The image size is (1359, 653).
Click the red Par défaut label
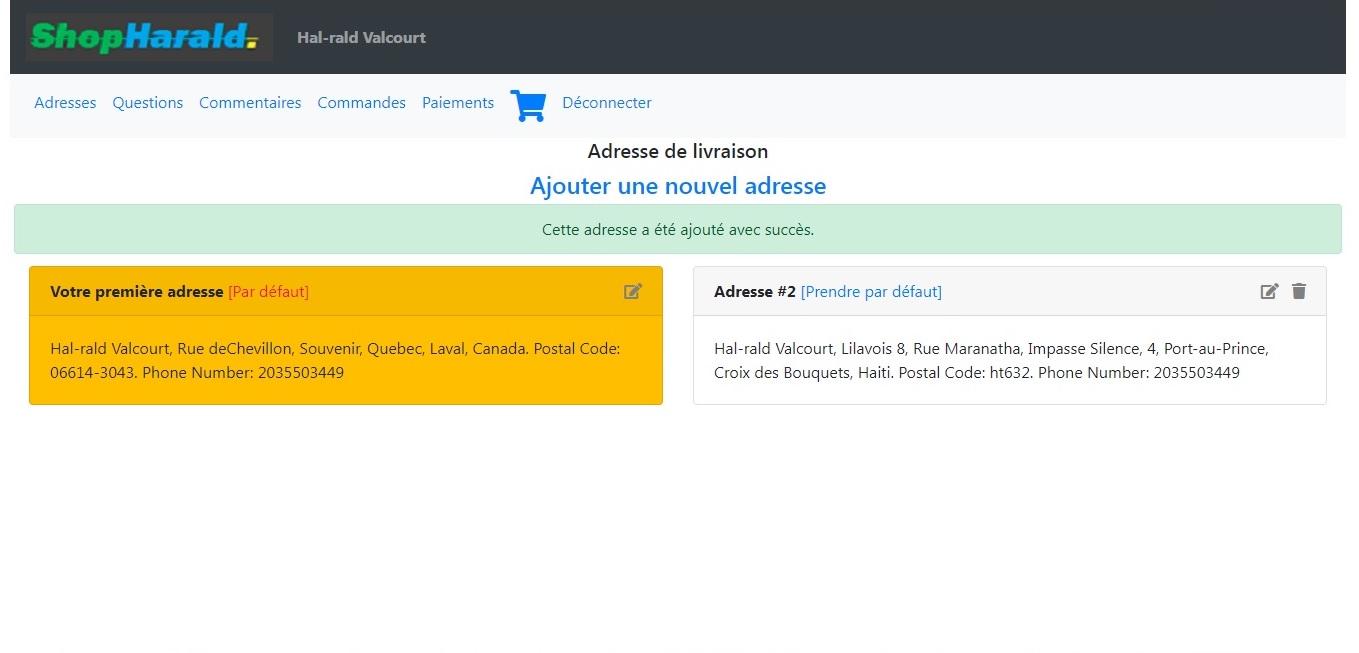click(x=268, y=292)
